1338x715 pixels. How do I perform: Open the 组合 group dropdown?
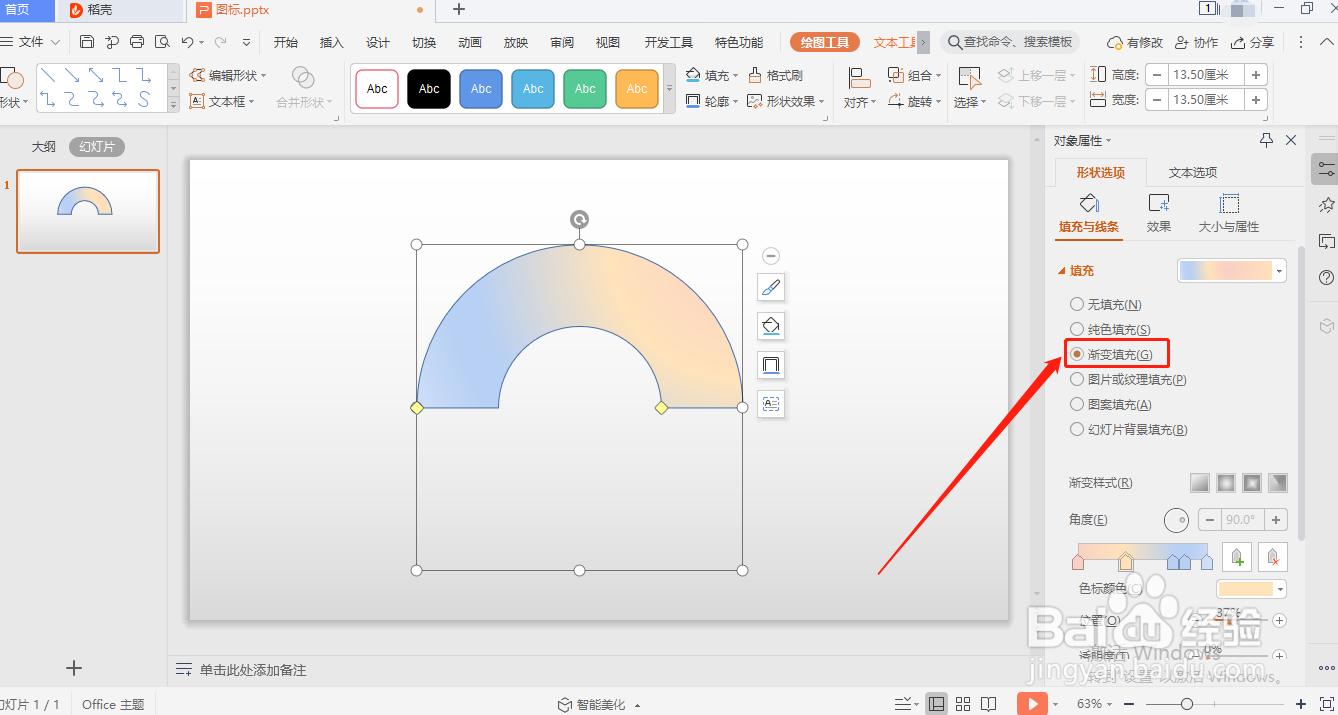point(915,75)
